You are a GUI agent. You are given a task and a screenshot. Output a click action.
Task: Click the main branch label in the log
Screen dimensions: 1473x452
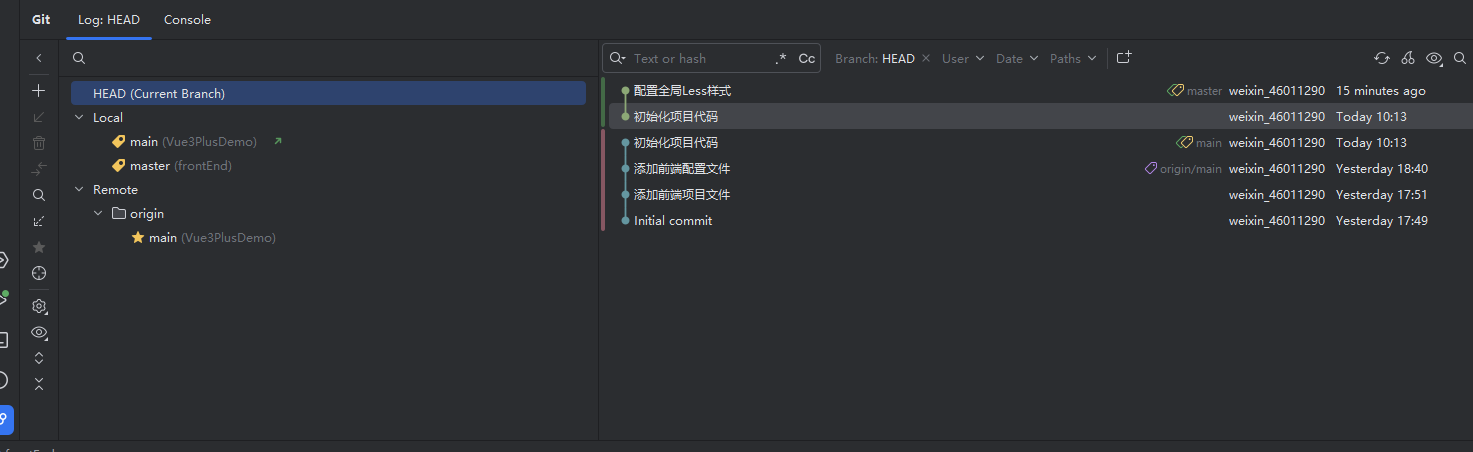(x=1199, y=143)
